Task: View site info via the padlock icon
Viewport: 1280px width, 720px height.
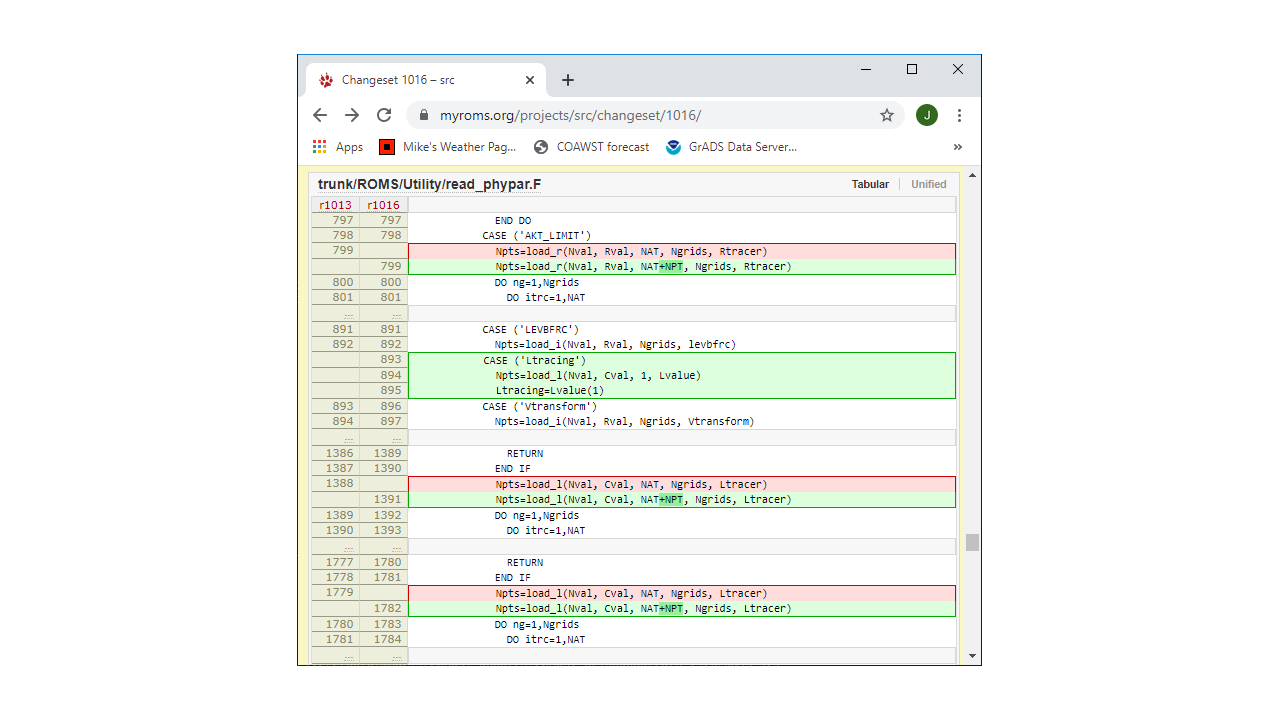Action: [424, 115]
